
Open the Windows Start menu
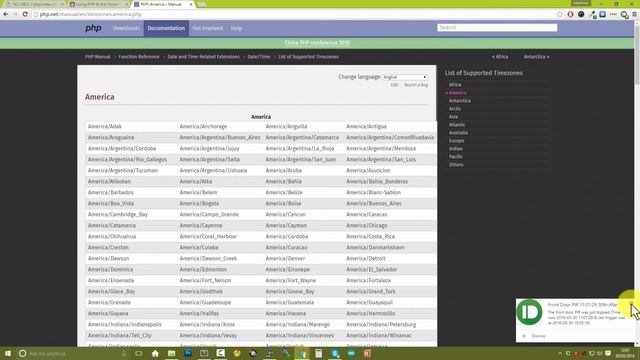pos(7,353)
